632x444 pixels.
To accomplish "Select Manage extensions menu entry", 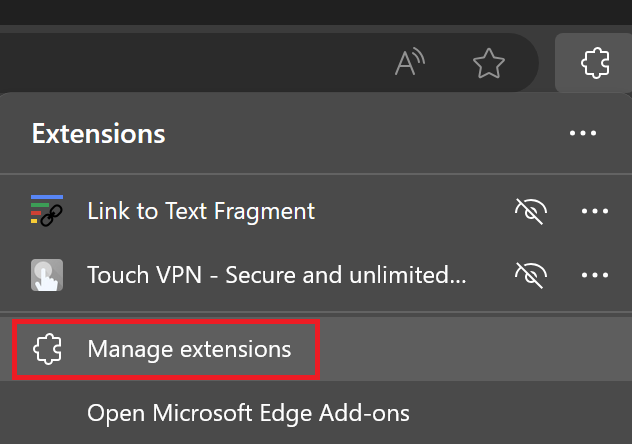I will [x=189, y=349].
